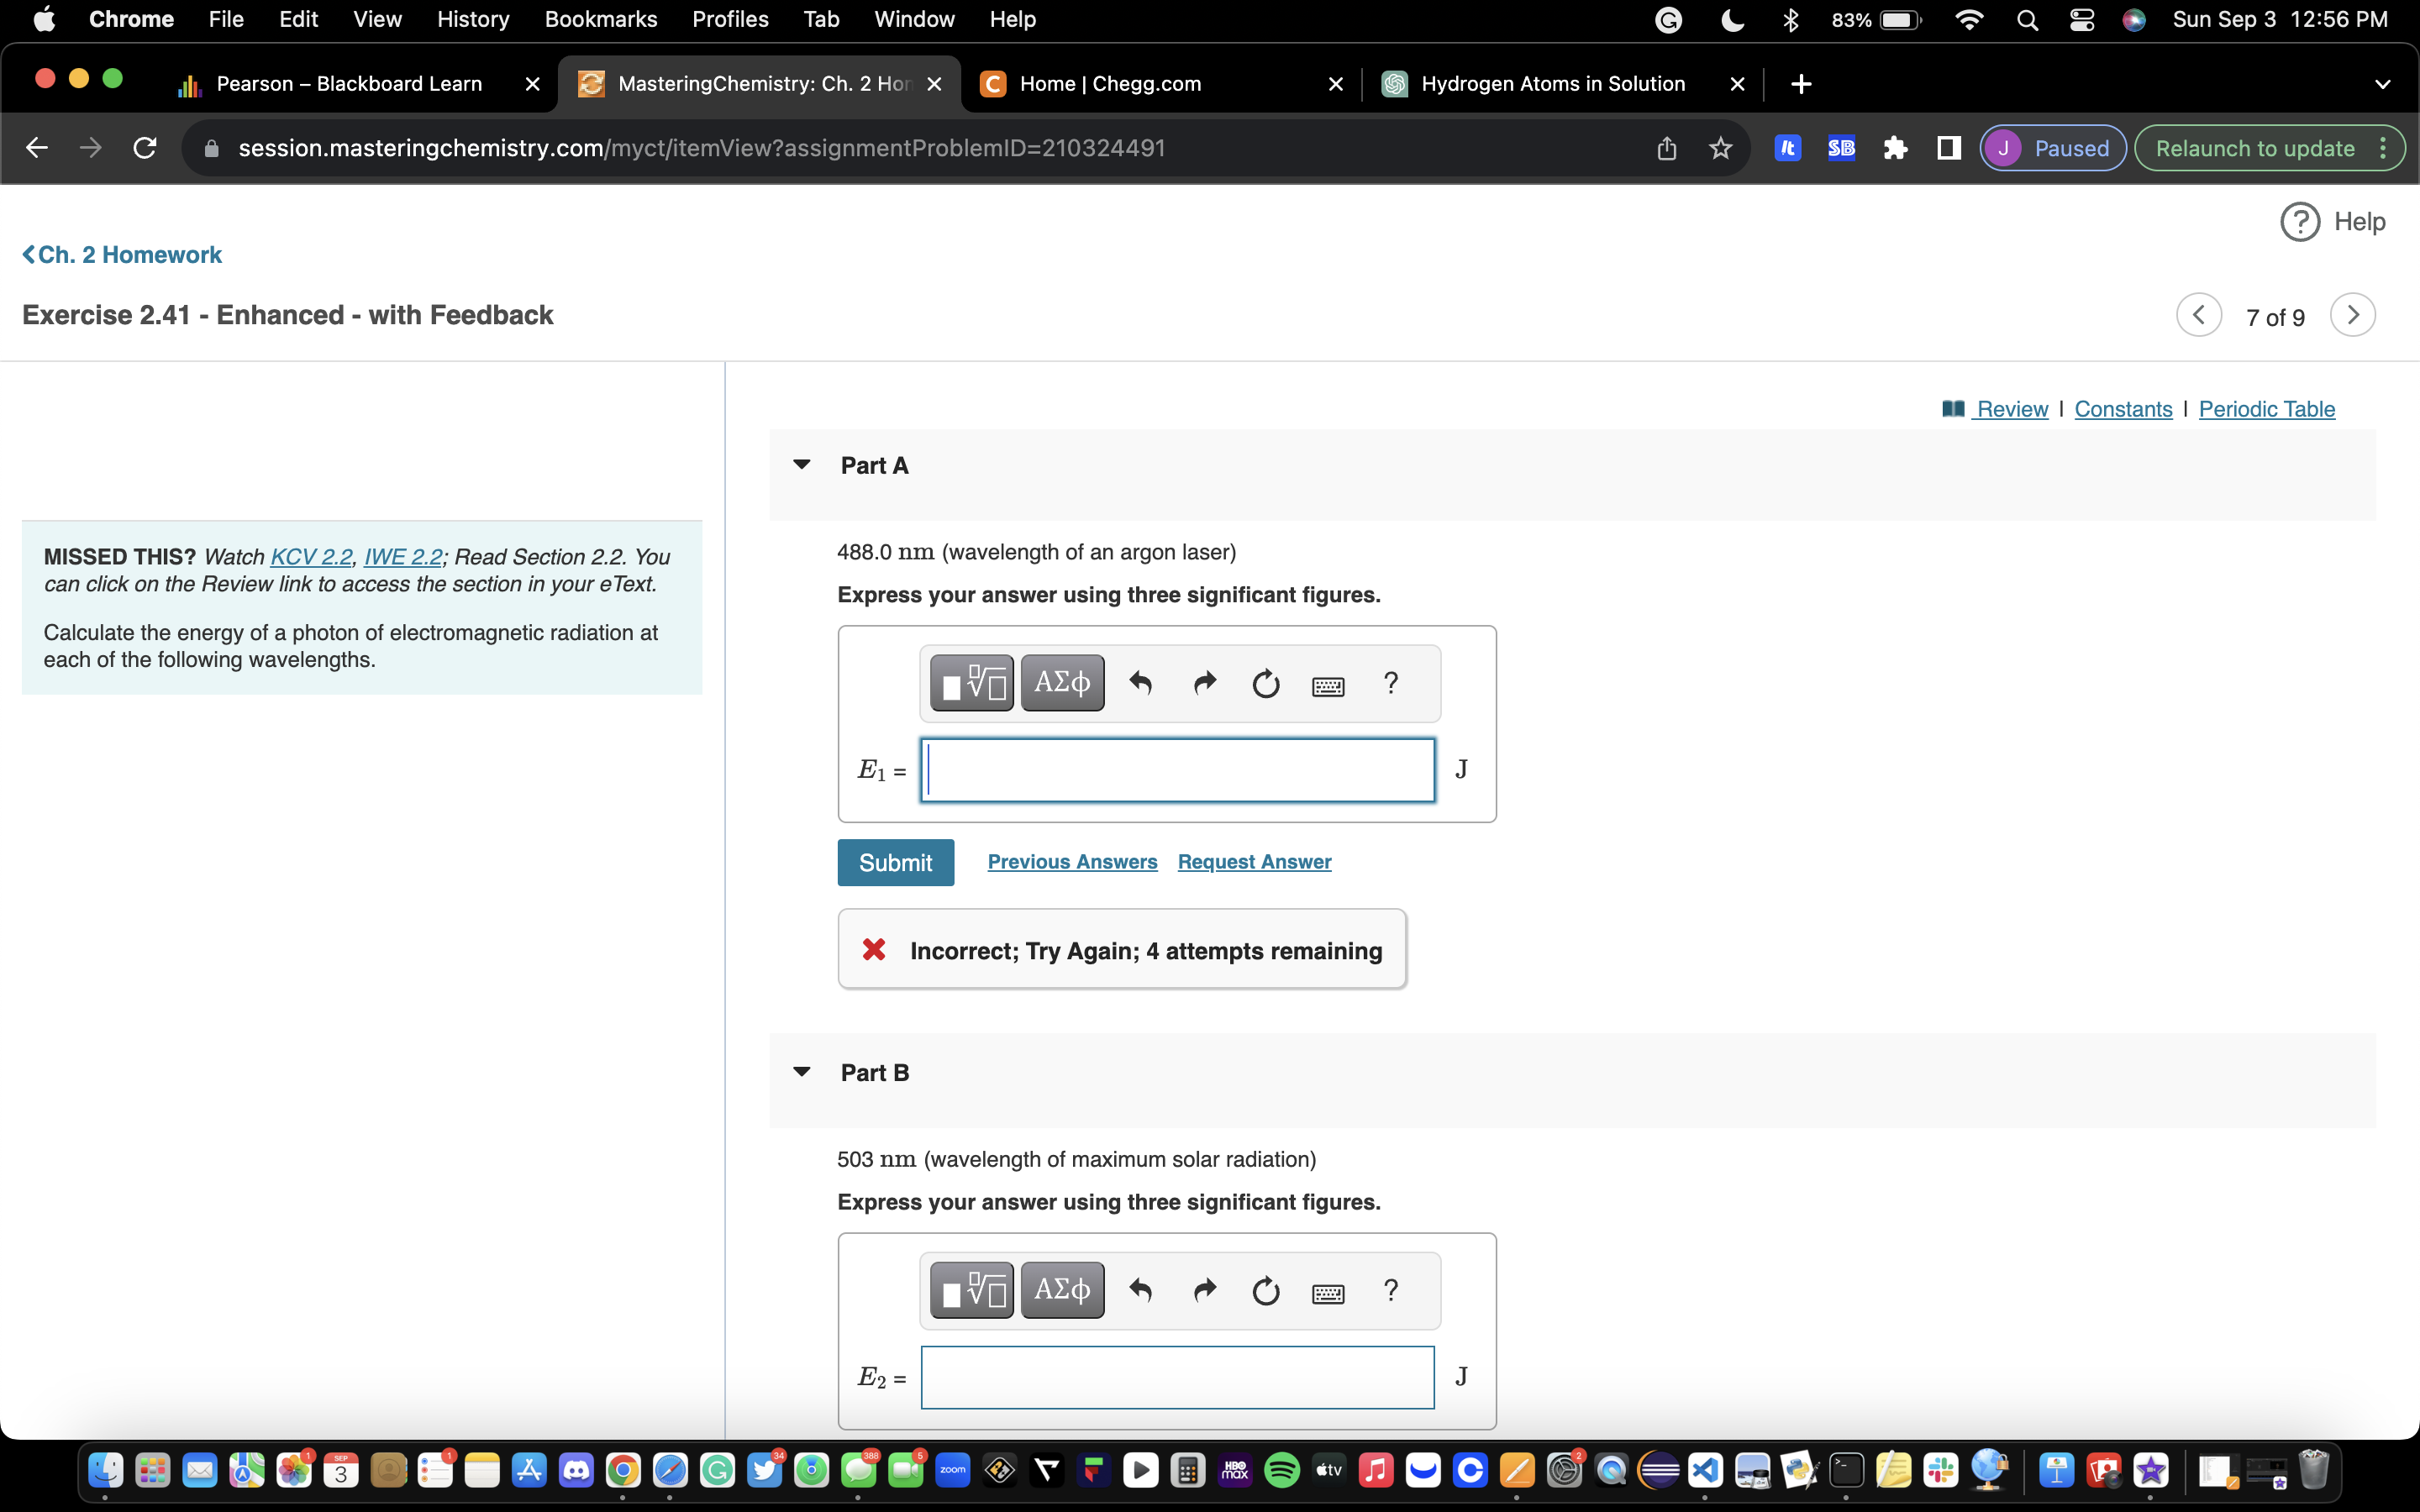Click the E2 answer input field
The image size is (2420, 1512).
(1177, 1377)
